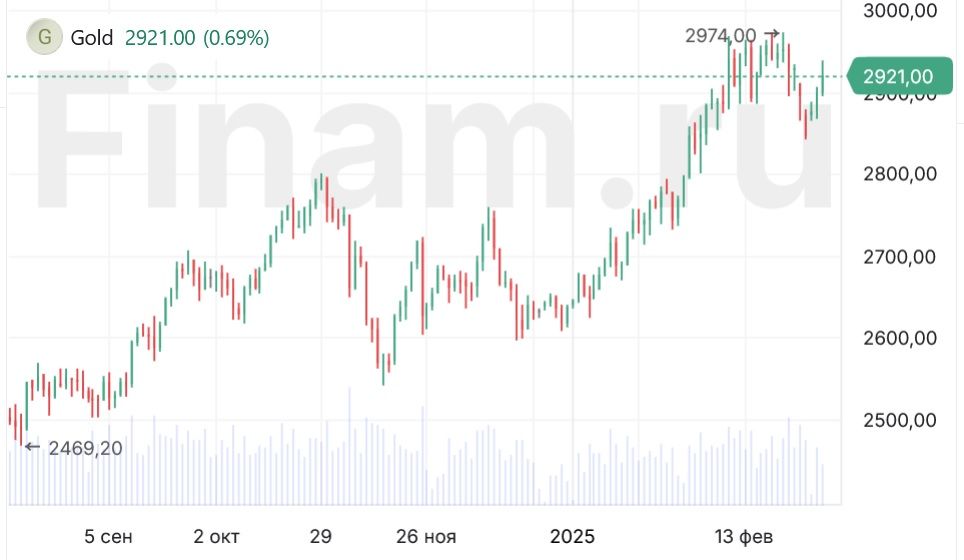Click the 2800,00 price axis label
This screenshot has height=560, width=964.
pos(898,173)
